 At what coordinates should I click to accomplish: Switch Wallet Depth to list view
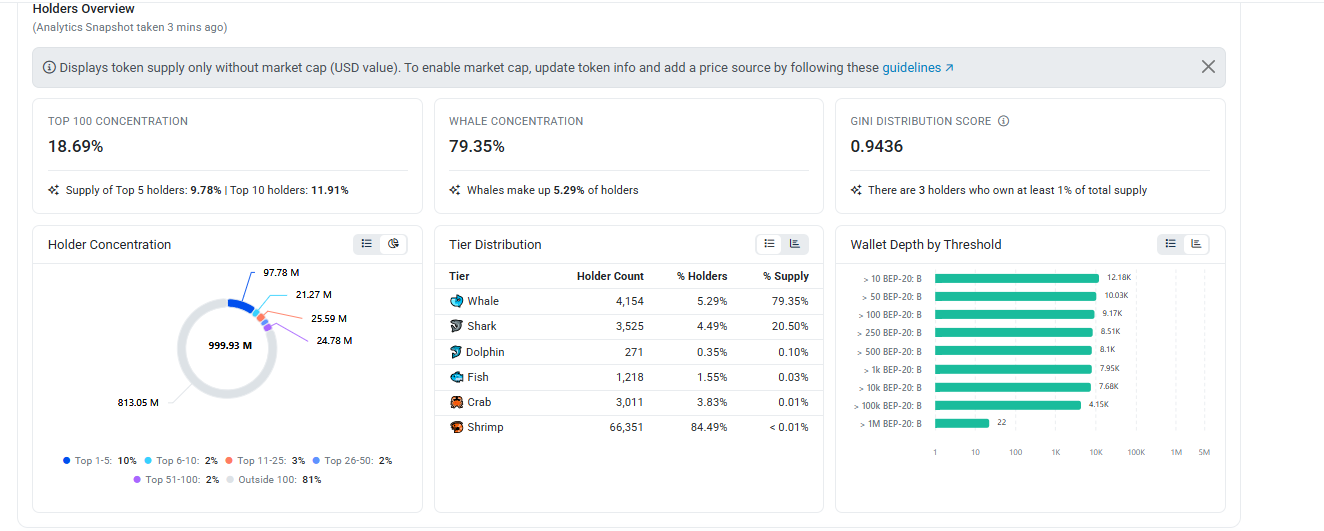(x=1171, y=244)
